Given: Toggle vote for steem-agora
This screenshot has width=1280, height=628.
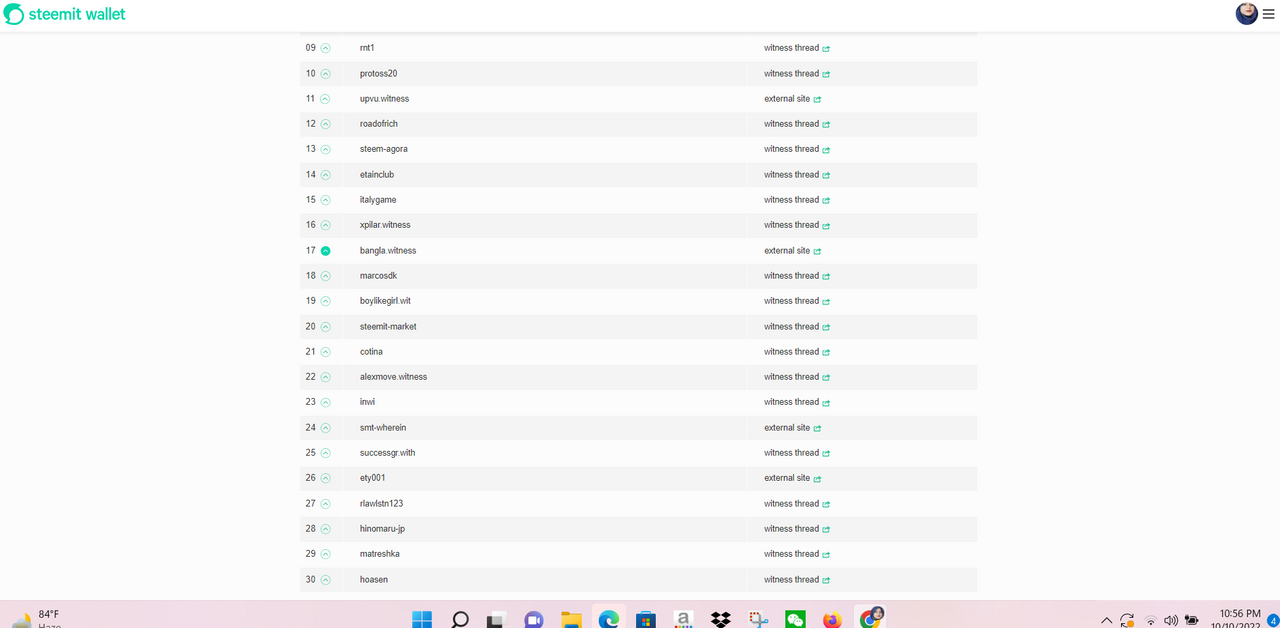Looking at the screenshot, I should point(325,149).
